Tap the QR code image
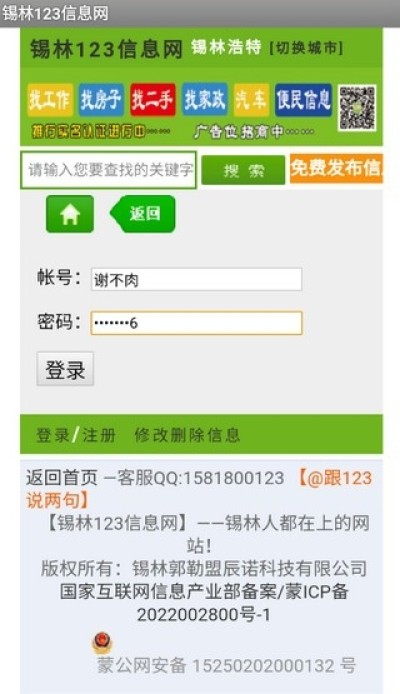The width and height of the screenshot is (400, 694). (358, 108)
